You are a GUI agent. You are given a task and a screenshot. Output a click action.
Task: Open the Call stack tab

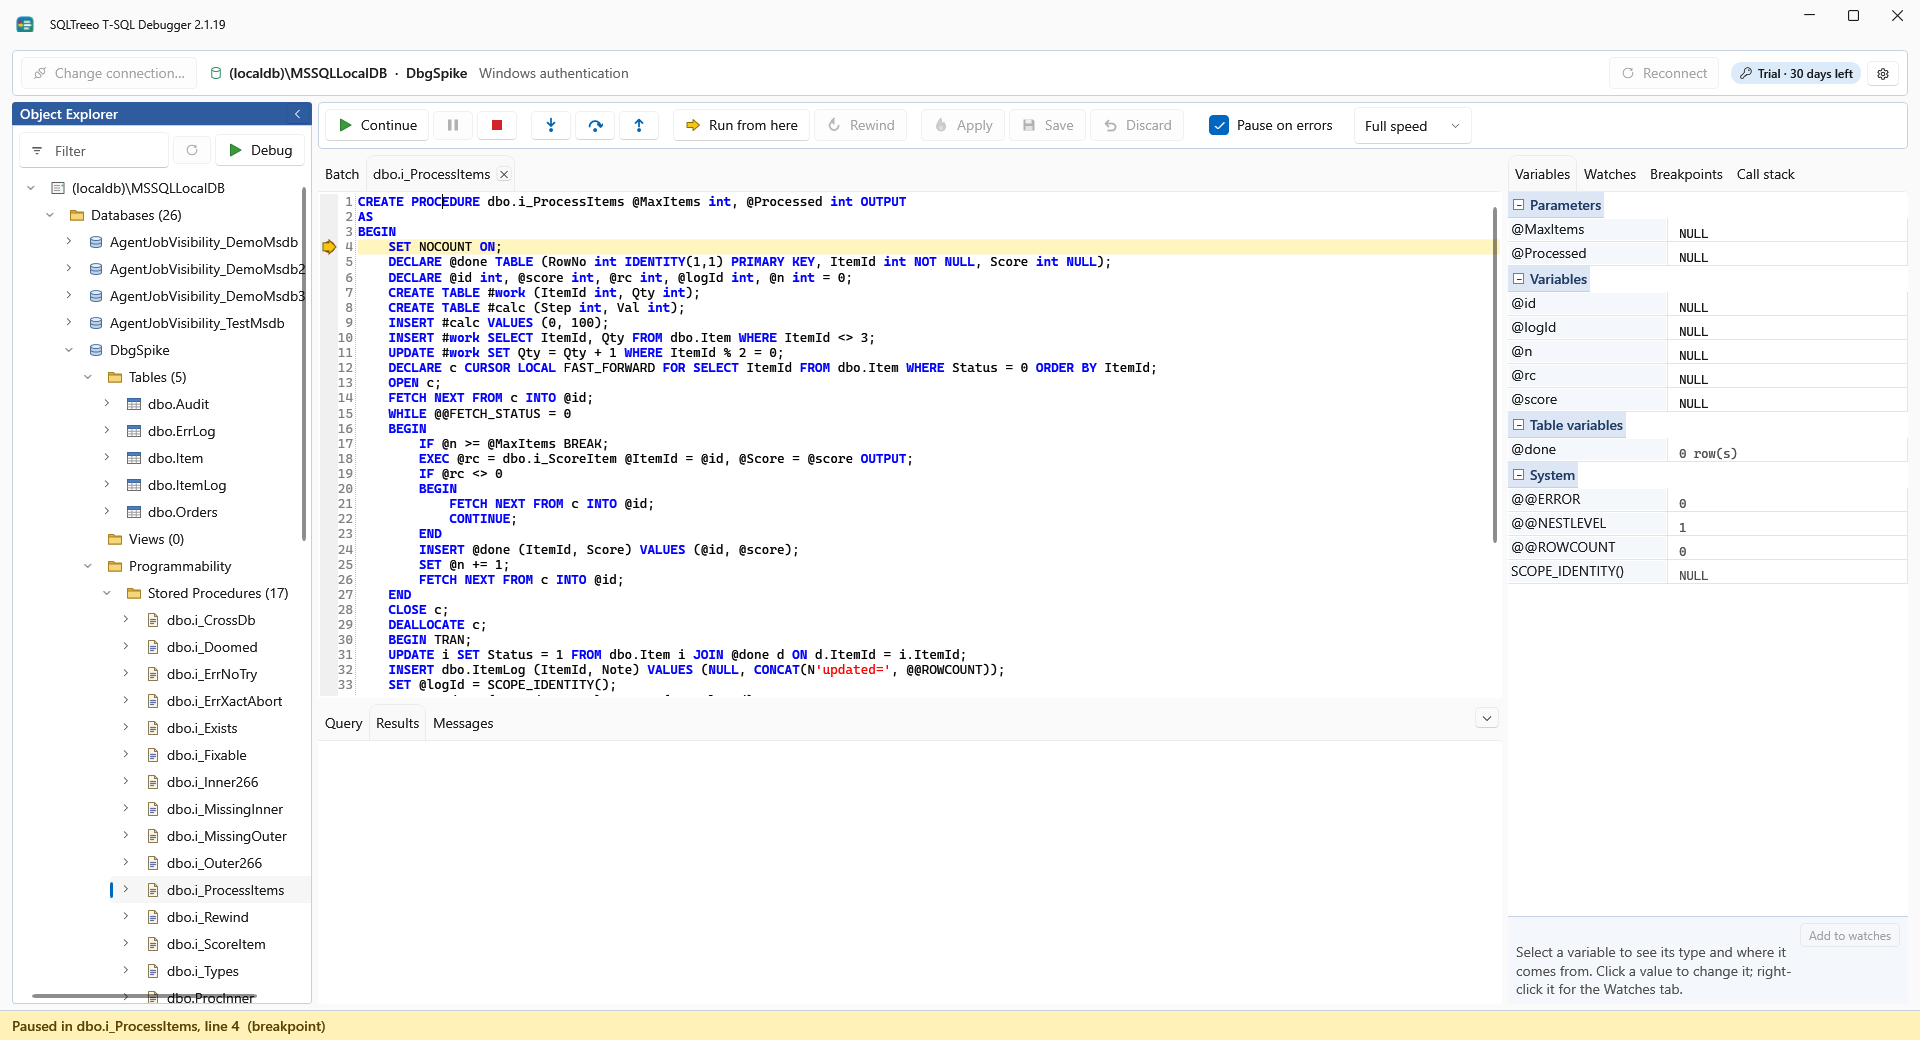[1766, 174]
